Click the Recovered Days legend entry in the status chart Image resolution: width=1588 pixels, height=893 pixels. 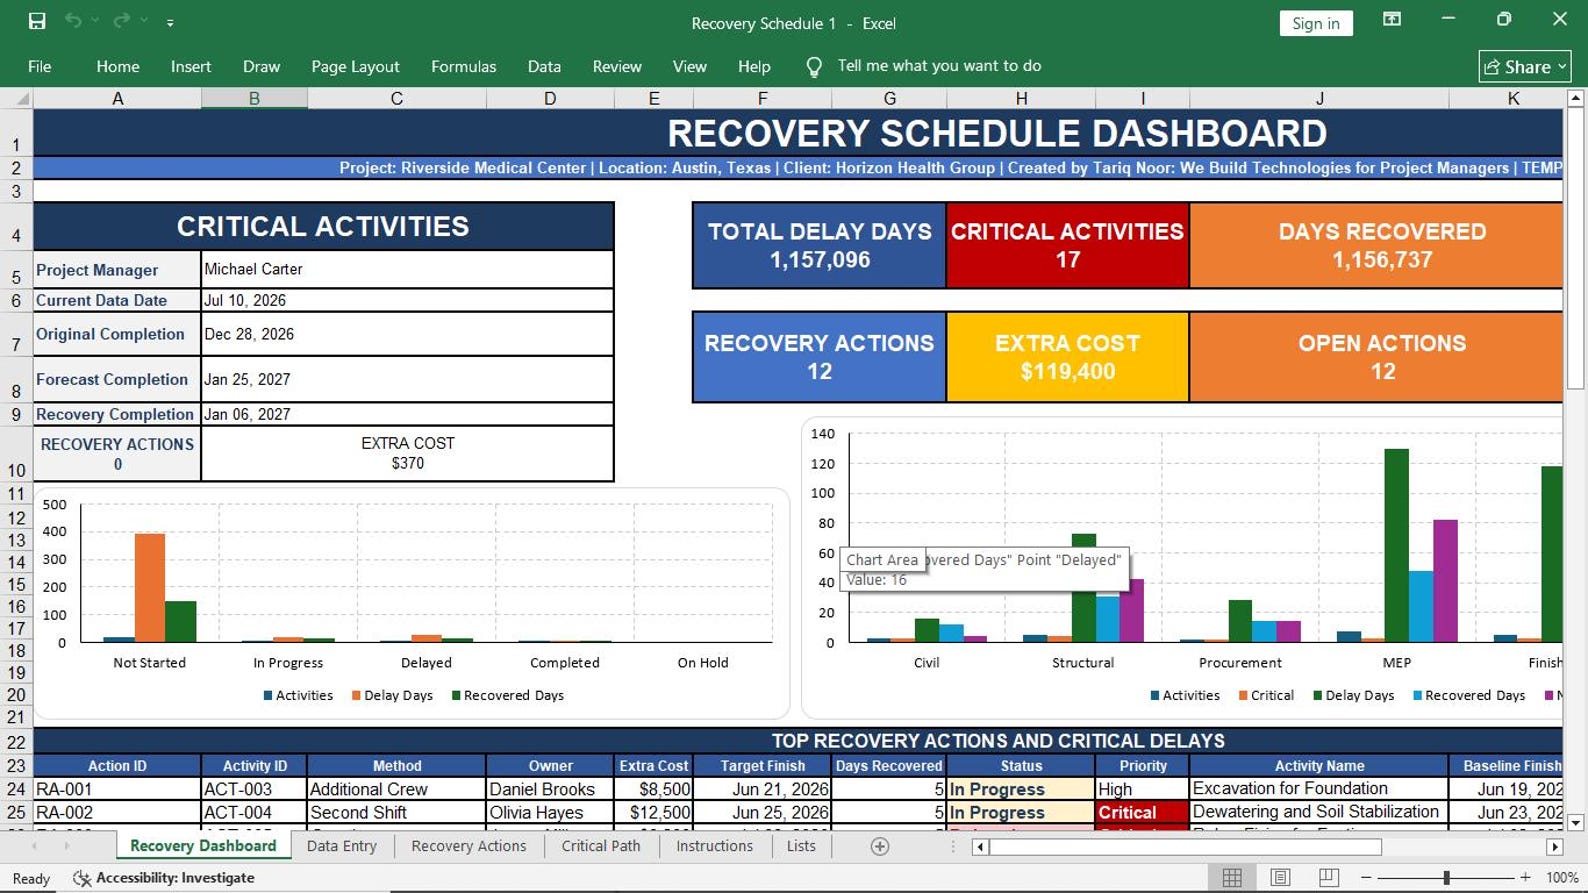point(508,695)
